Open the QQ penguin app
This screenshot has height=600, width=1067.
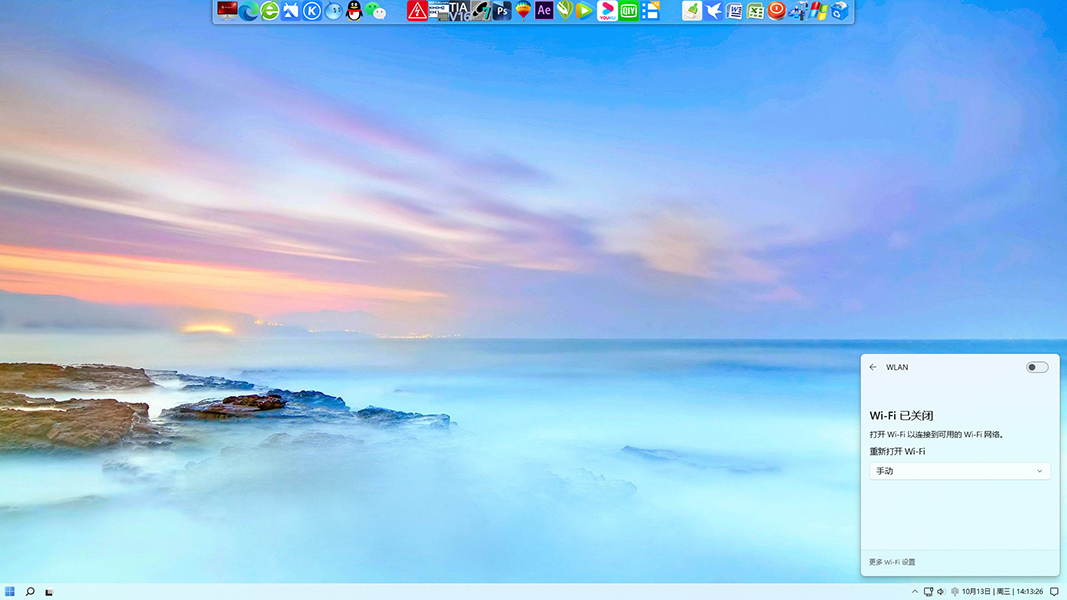(354, 11)
